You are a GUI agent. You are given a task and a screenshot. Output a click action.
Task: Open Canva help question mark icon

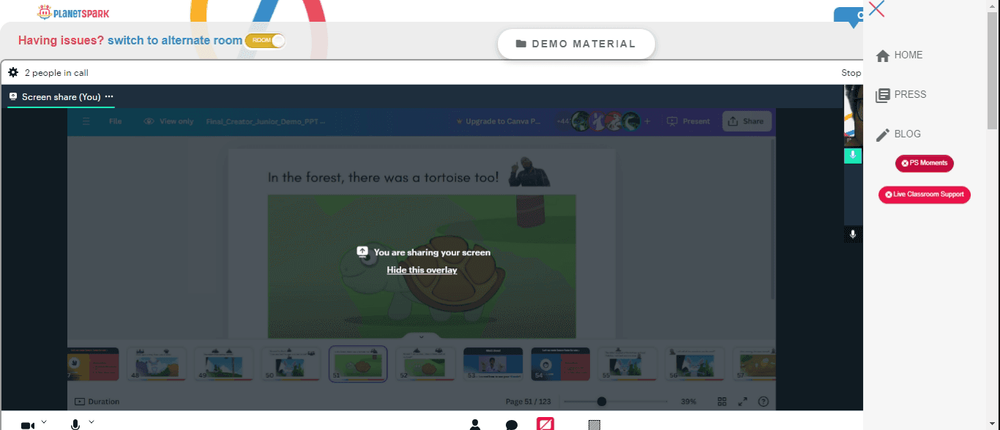[763, 401]
